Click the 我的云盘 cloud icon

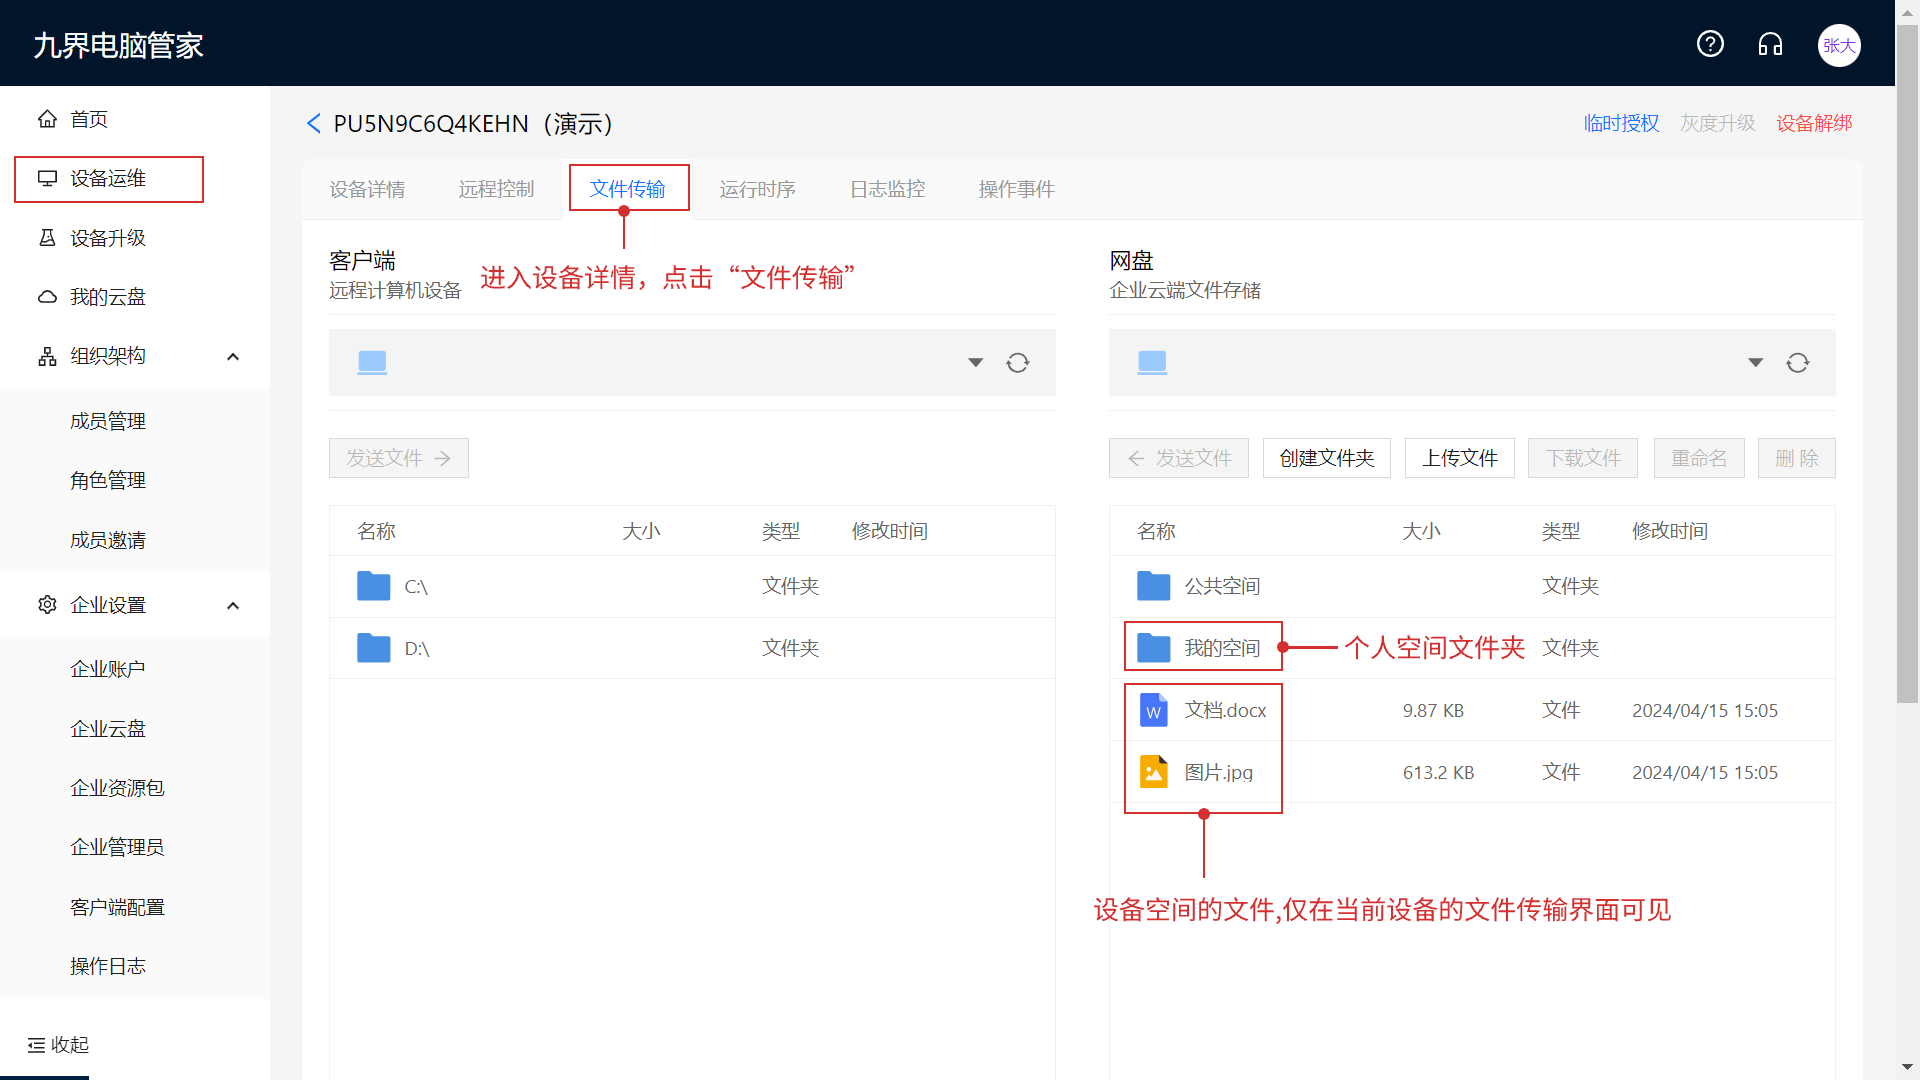pyautogui.click(x=47, y=297)
